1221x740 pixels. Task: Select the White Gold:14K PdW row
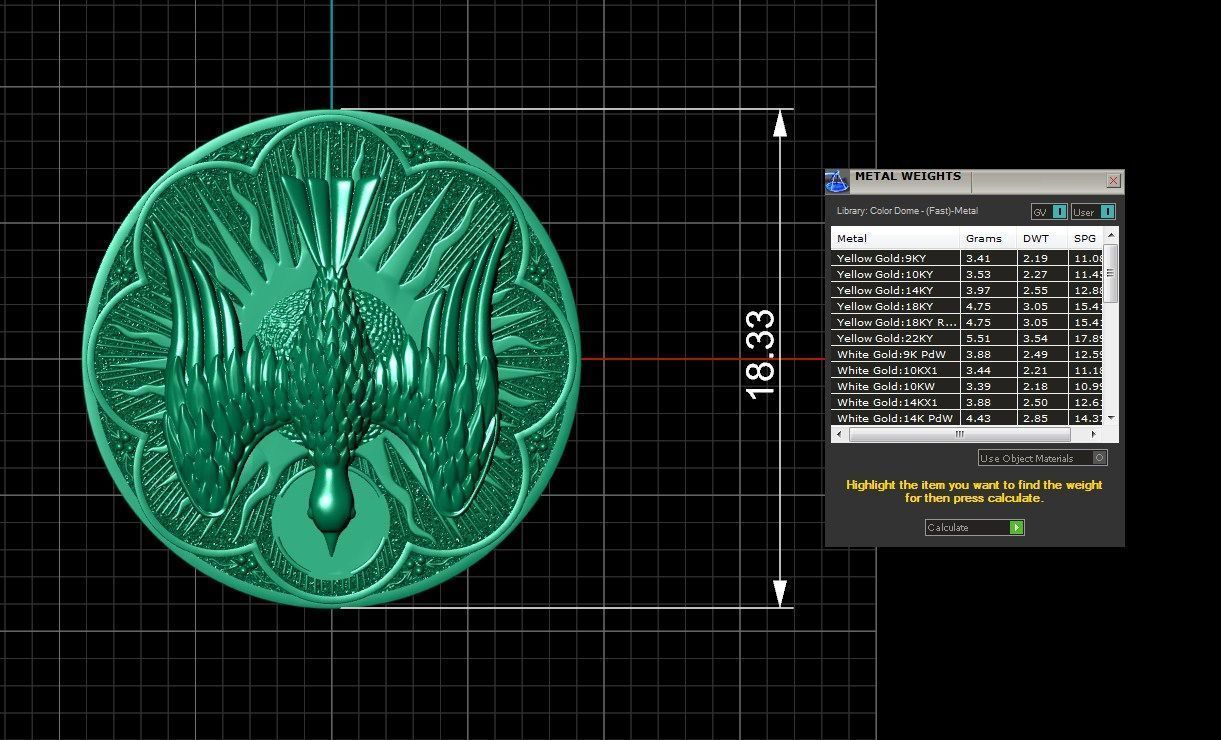[x=968, y=418]
